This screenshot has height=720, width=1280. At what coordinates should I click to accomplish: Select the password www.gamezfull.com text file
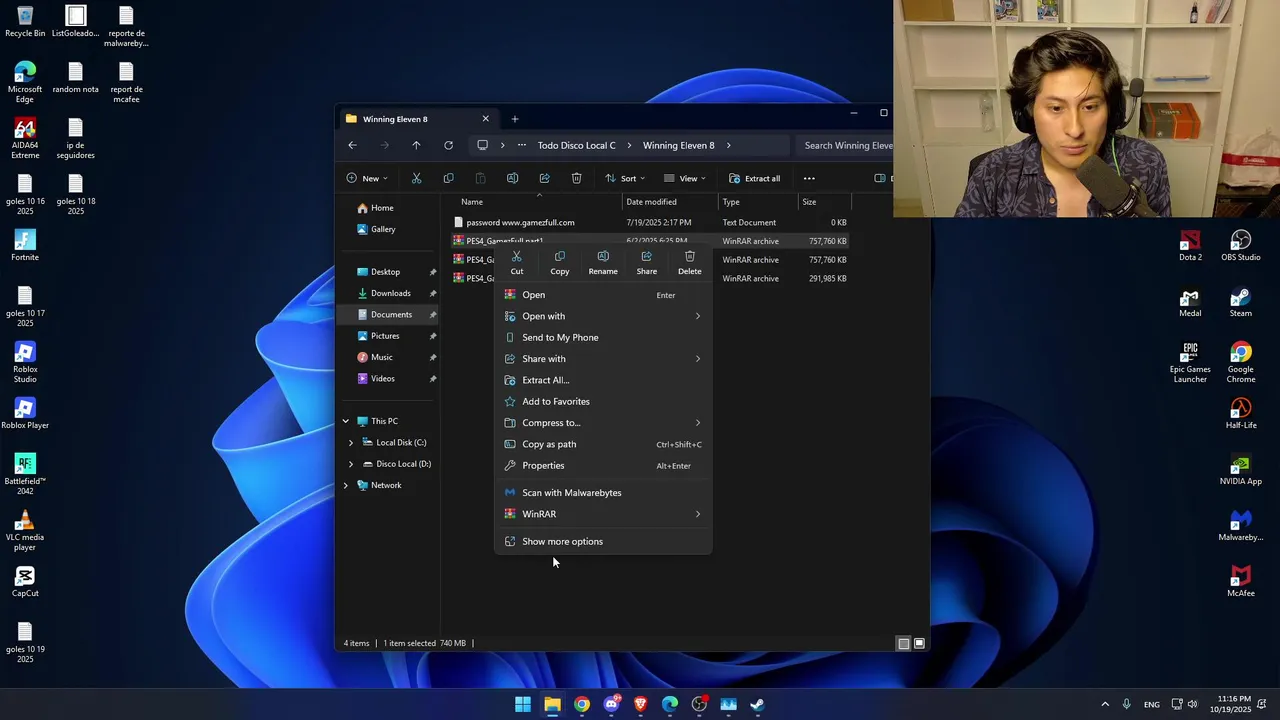520,222
